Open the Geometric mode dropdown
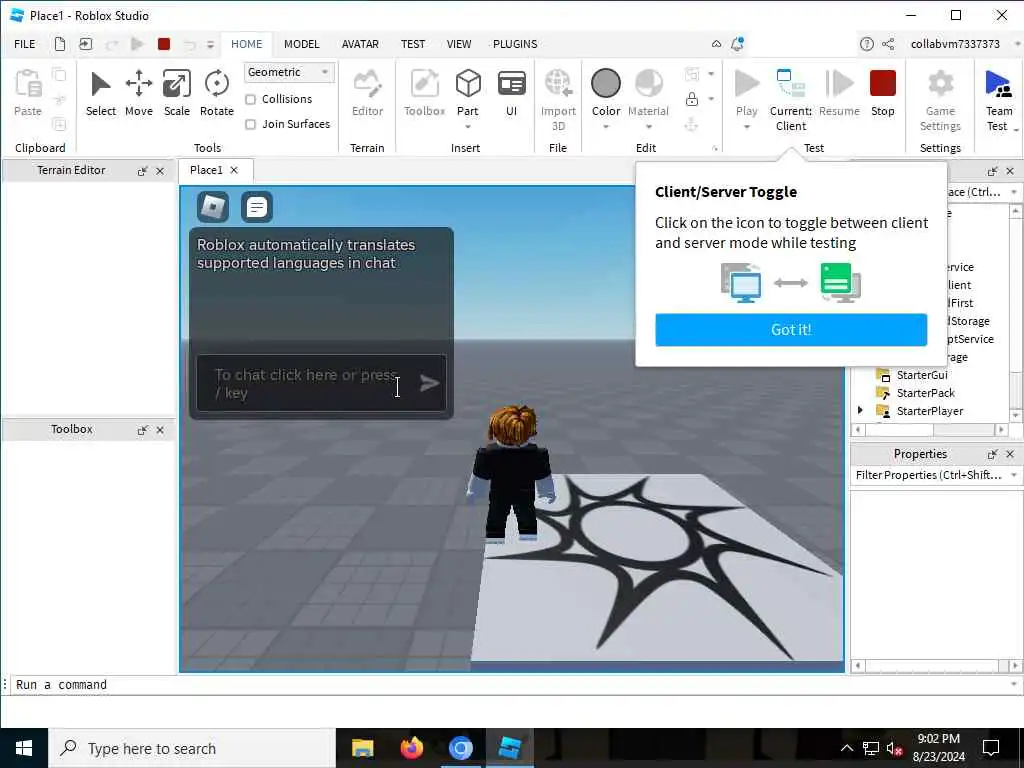 (x=289, y=72)
